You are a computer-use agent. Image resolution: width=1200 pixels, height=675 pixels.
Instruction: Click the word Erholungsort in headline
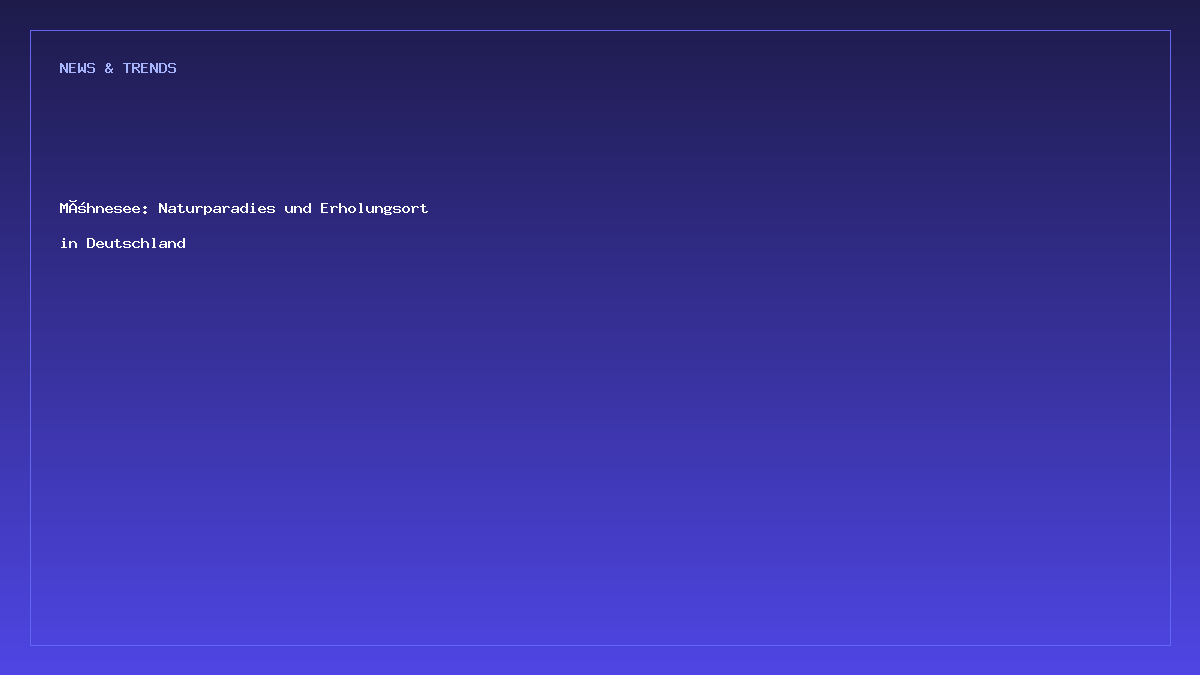(x=374, y=208)
